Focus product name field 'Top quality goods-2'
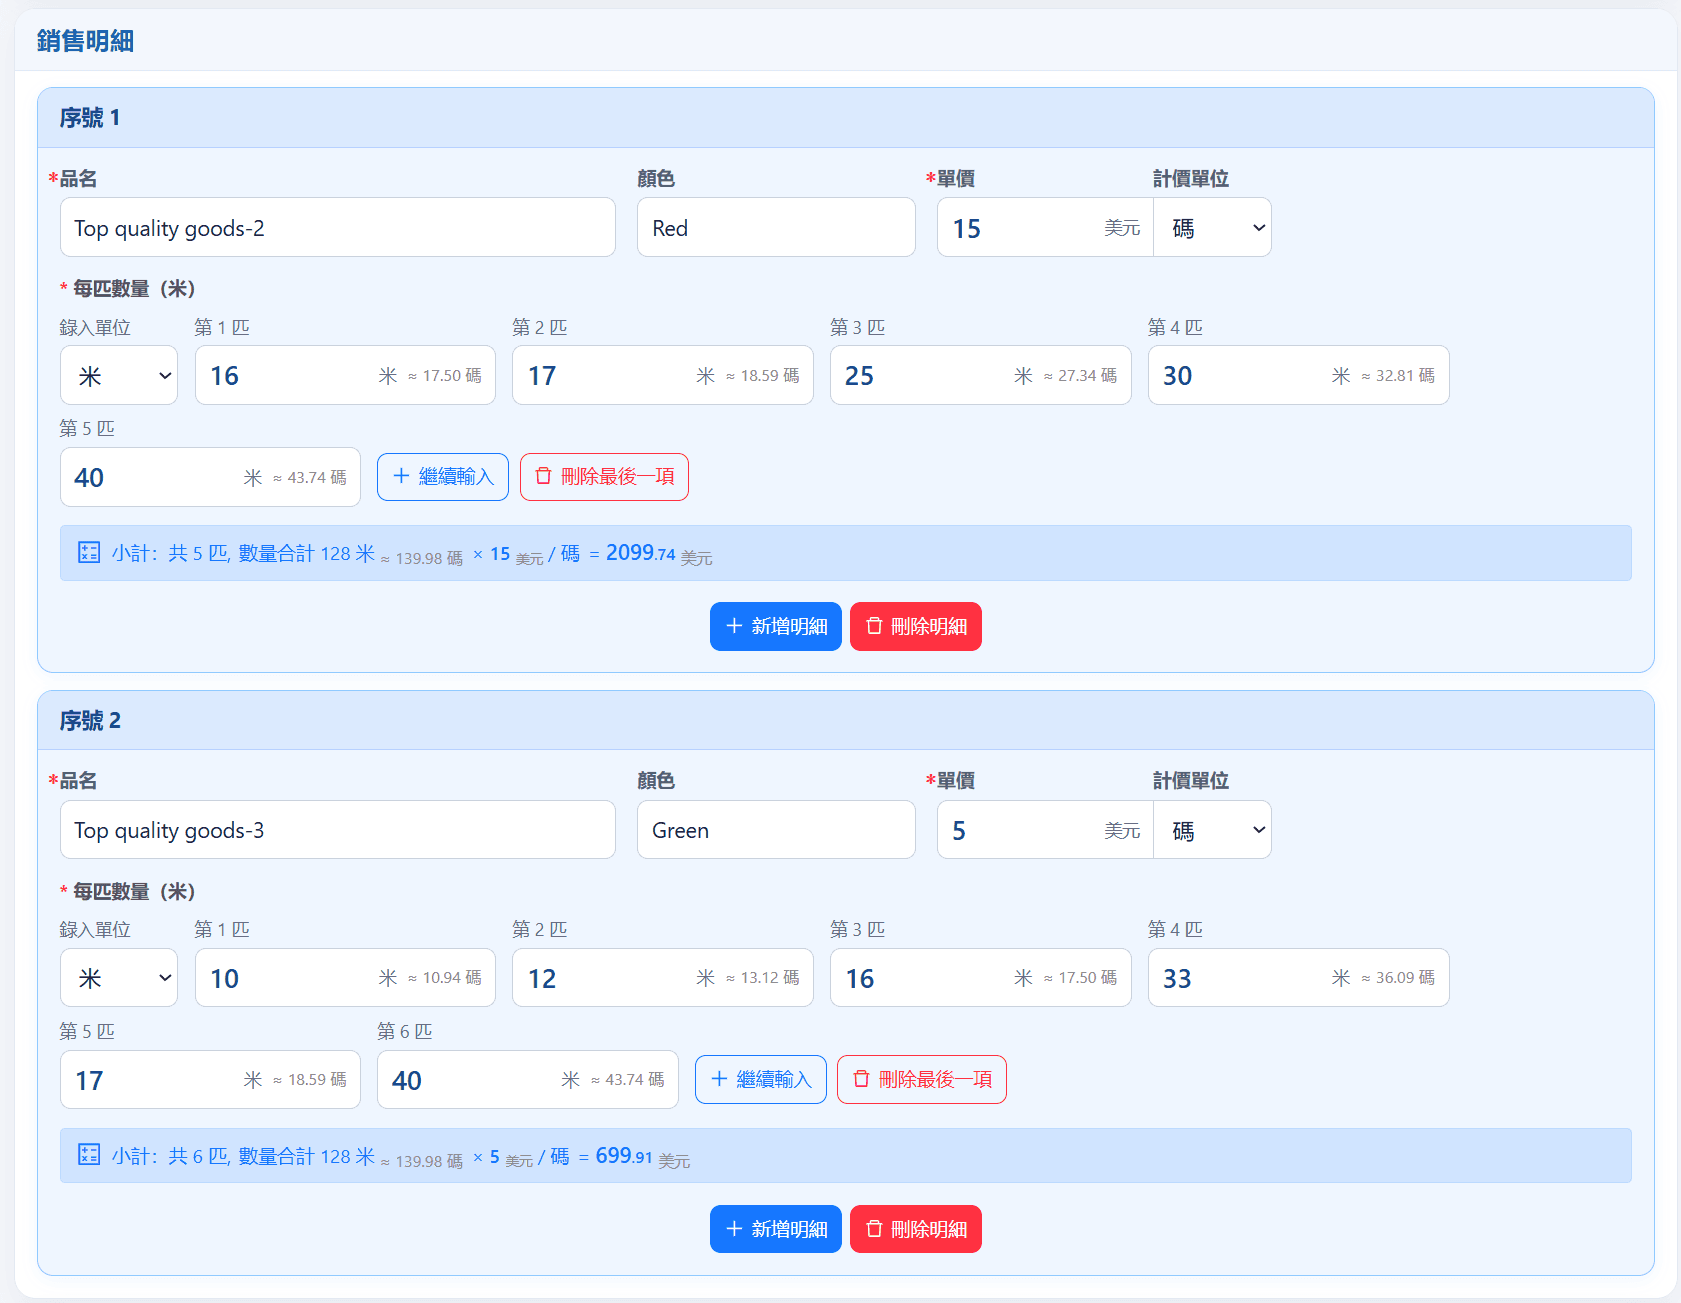 (338, 227)
